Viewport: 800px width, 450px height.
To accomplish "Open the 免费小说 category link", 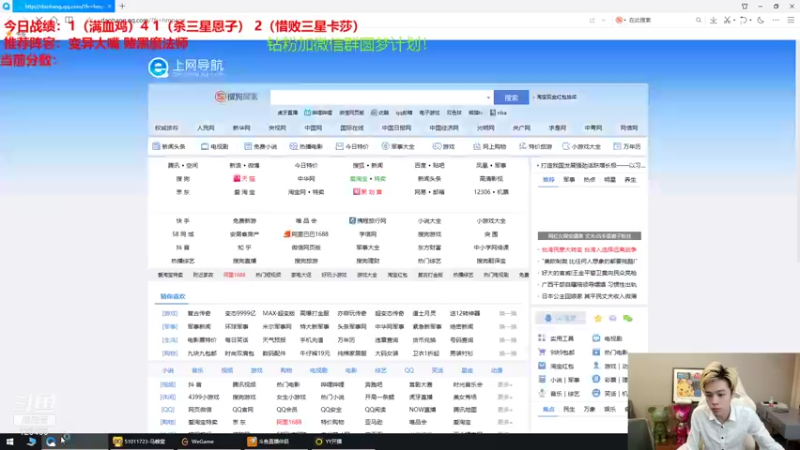I will tap(261, 146).
